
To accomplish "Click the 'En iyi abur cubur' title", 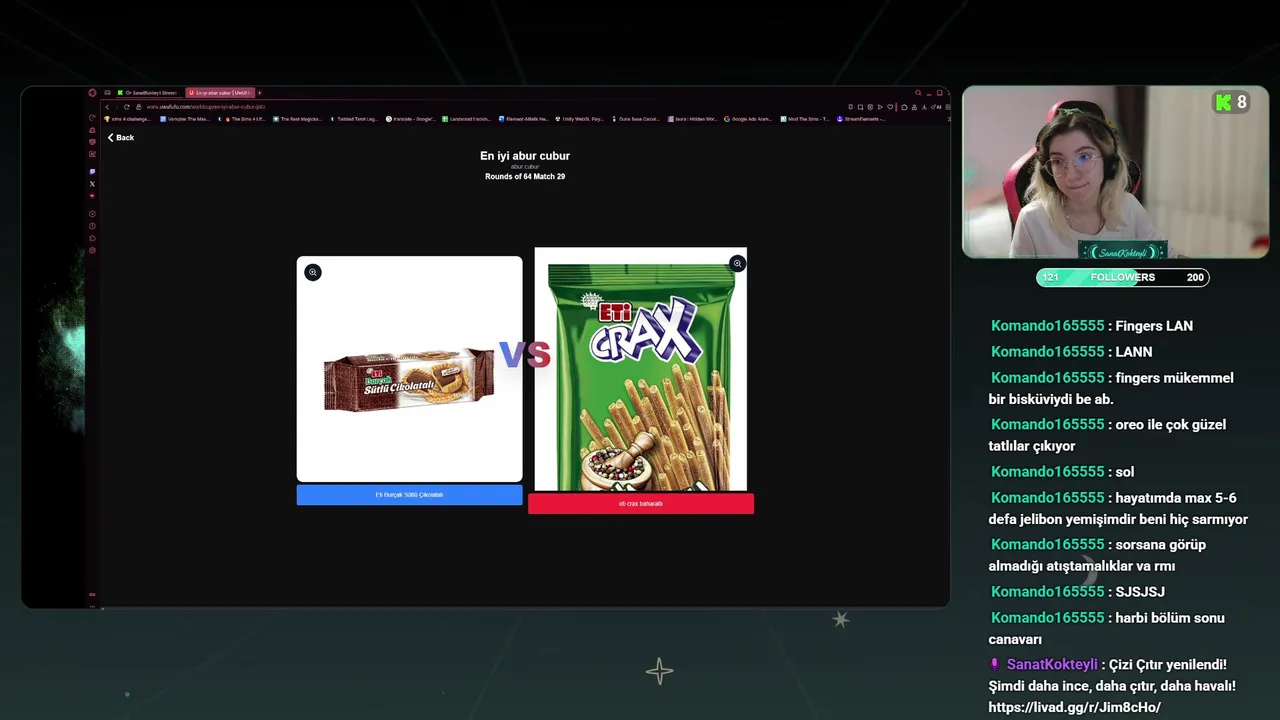I will coord(525,156).
